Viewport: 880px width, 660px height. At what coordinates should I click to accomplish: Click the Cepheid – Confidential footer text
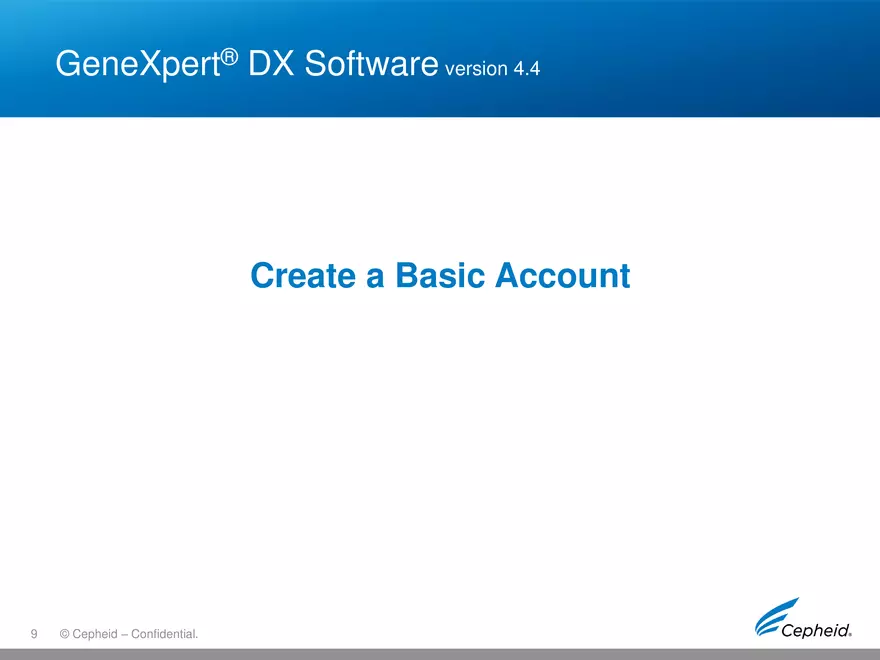pyautogui.click(x=128, y=634)
